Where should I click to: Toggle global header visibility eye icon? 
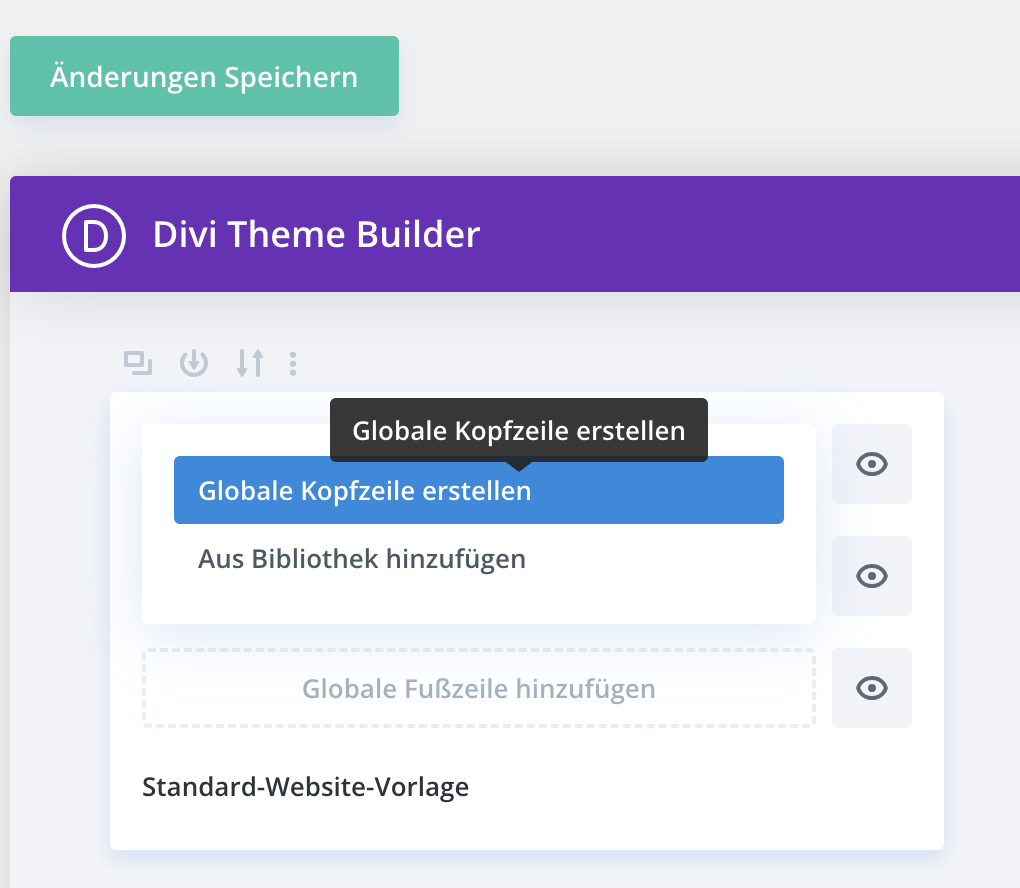coord(872,464)
